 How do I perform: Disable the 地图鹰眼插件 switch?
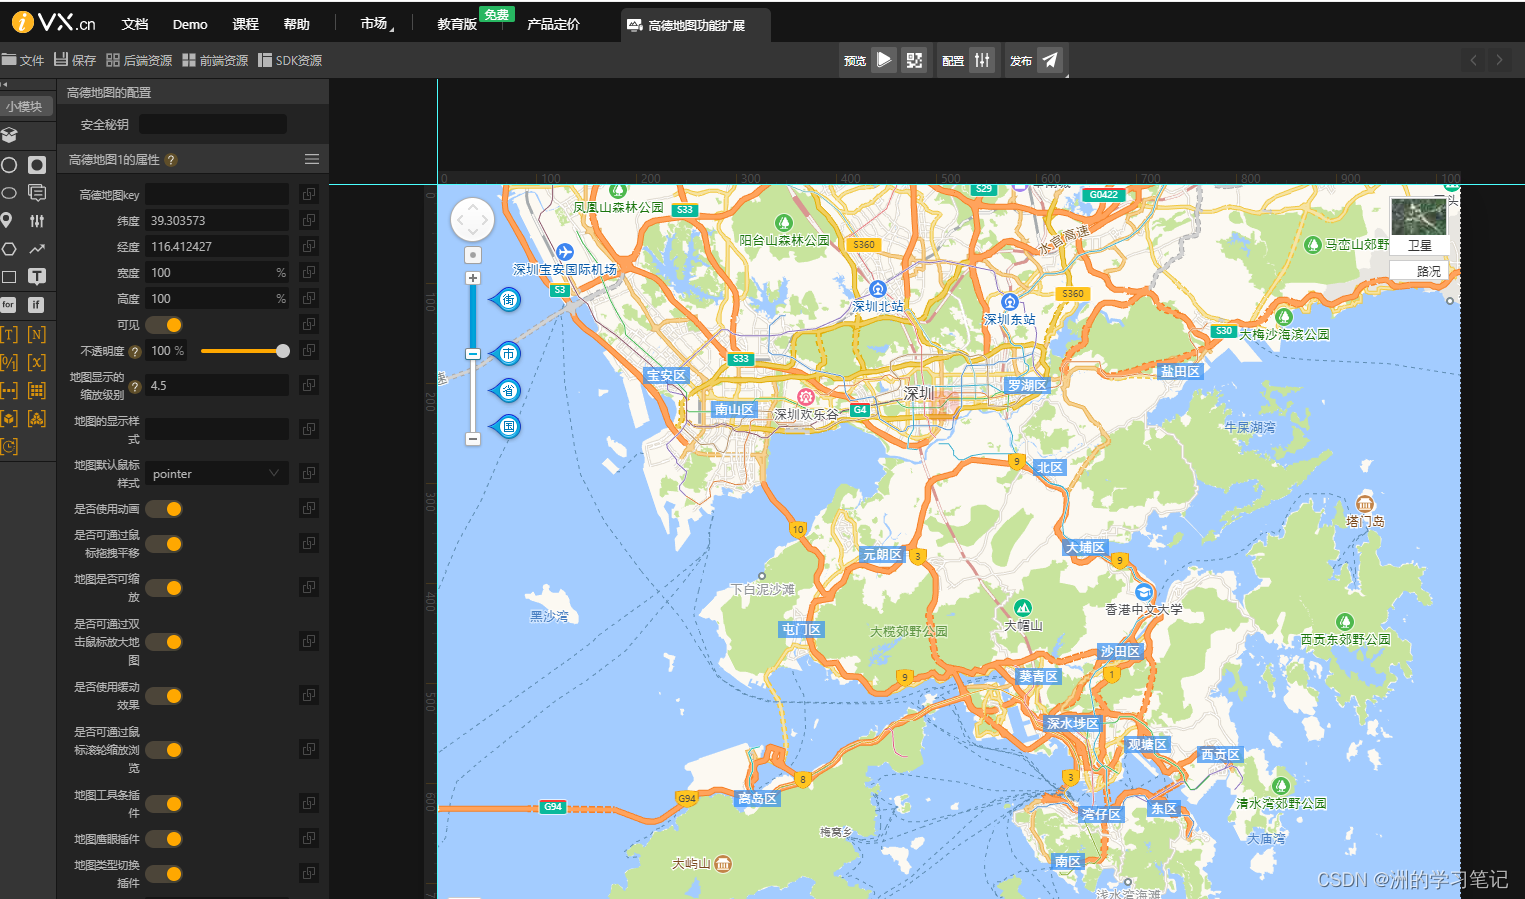165,839
